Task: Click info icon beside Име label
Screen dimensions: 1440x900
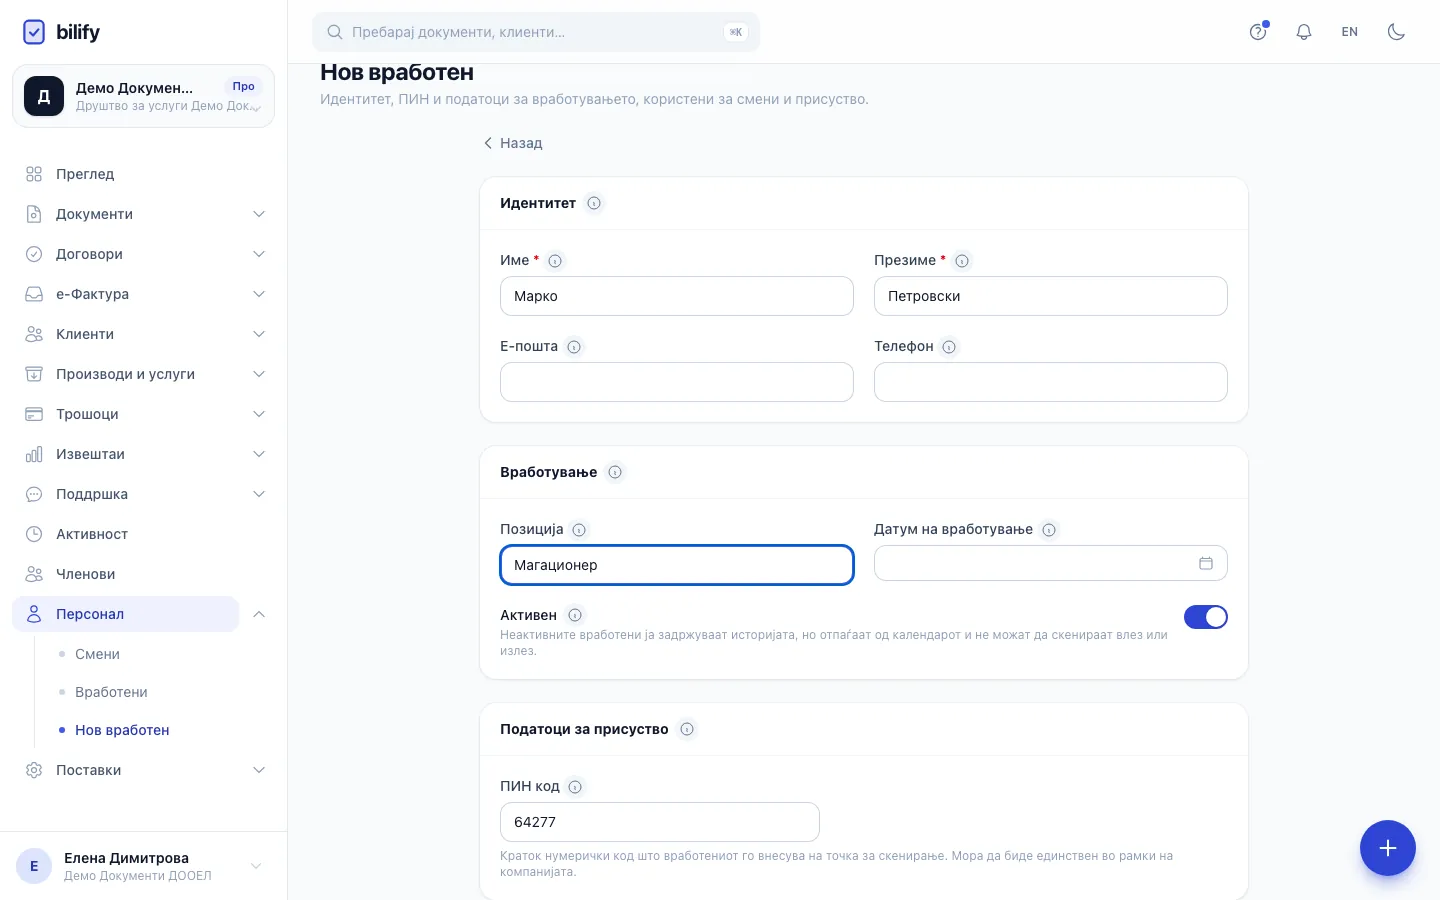Action: 555,261
